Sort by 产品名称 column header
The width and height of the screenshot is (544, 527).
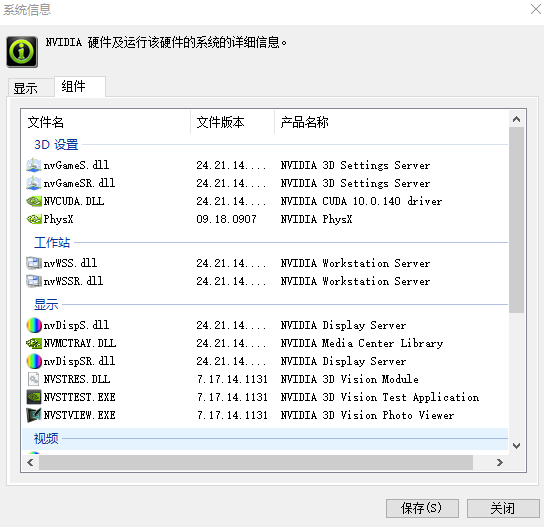[391, 122]
